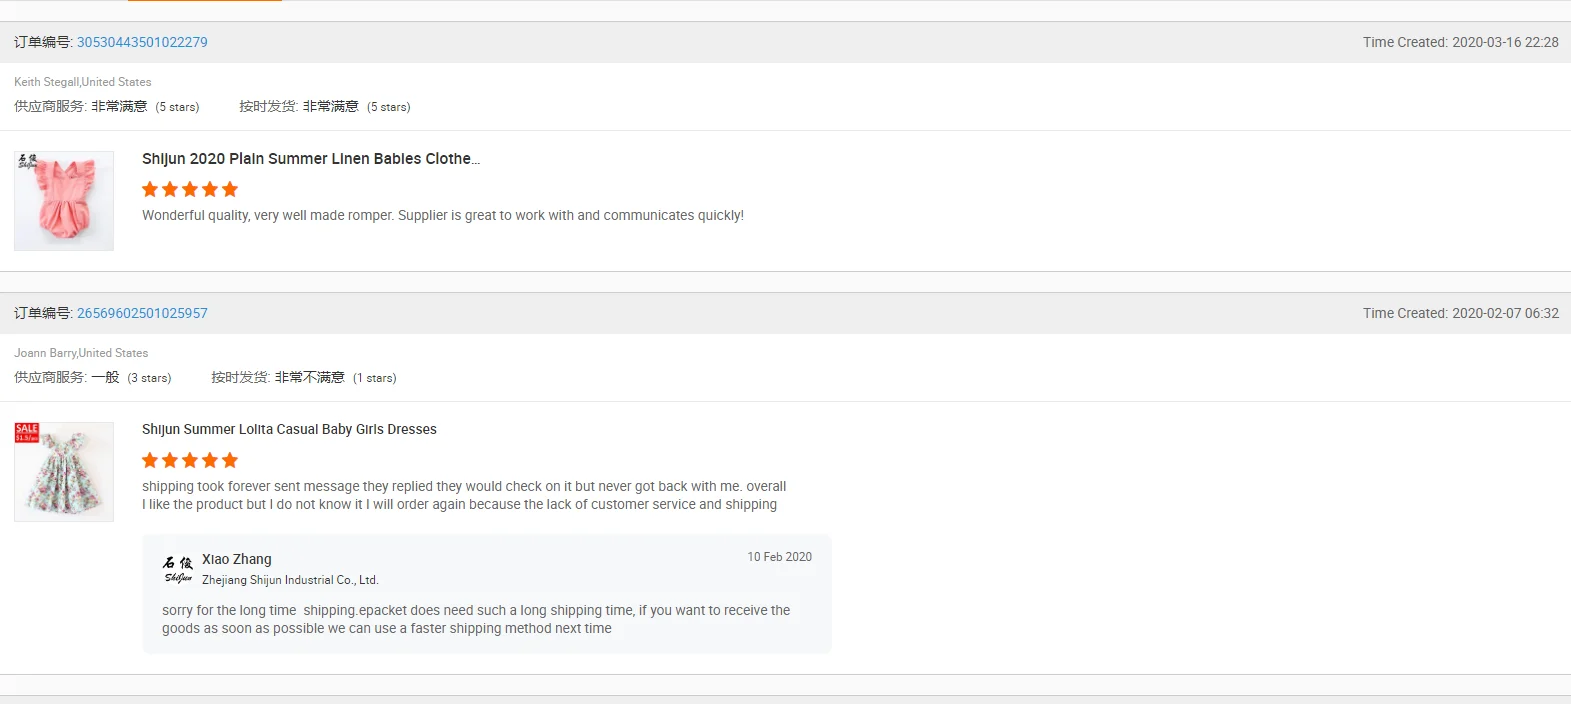
Task: Click fifth star of the Lolita dress rating
Action: click(x=230, y=460)
